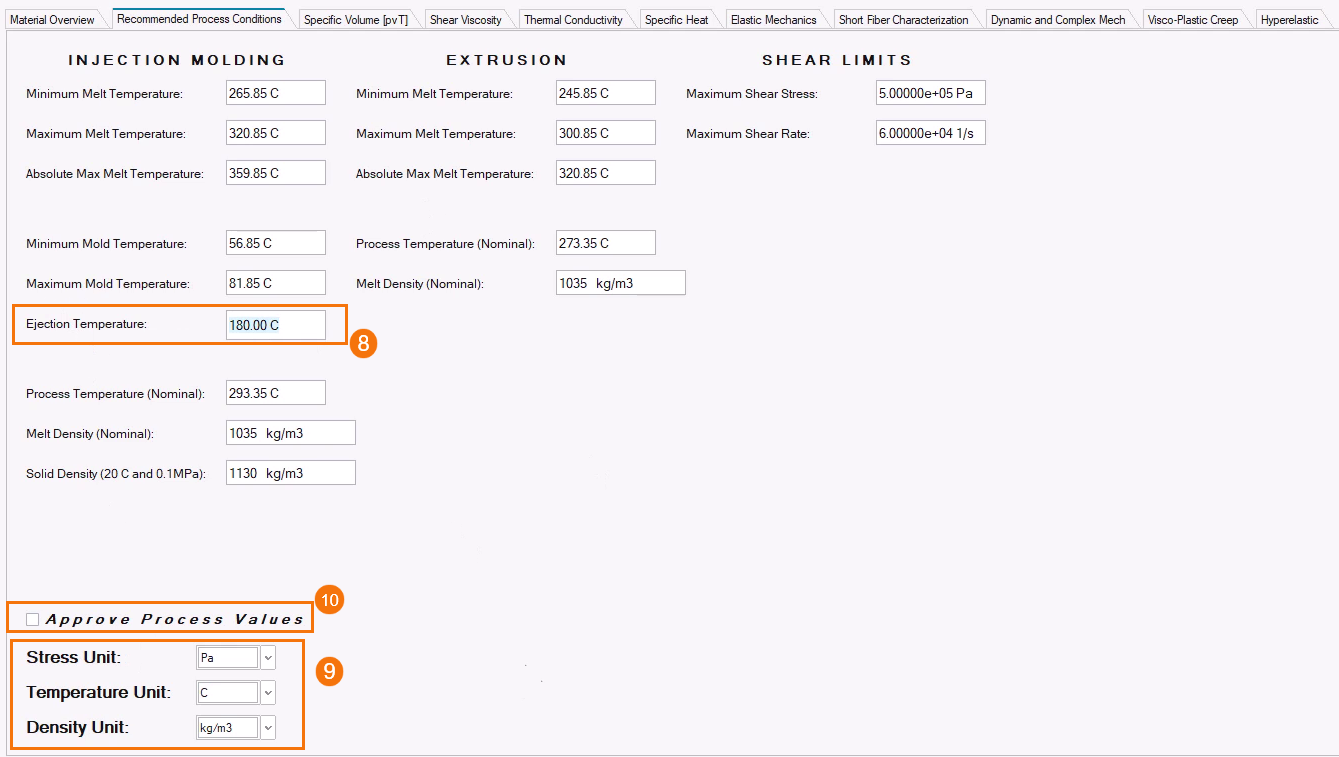Click the Maximum Mold Temperature label
Image resolution: width=1339 pixels, height=757 pixels.
tap(108, 284)
